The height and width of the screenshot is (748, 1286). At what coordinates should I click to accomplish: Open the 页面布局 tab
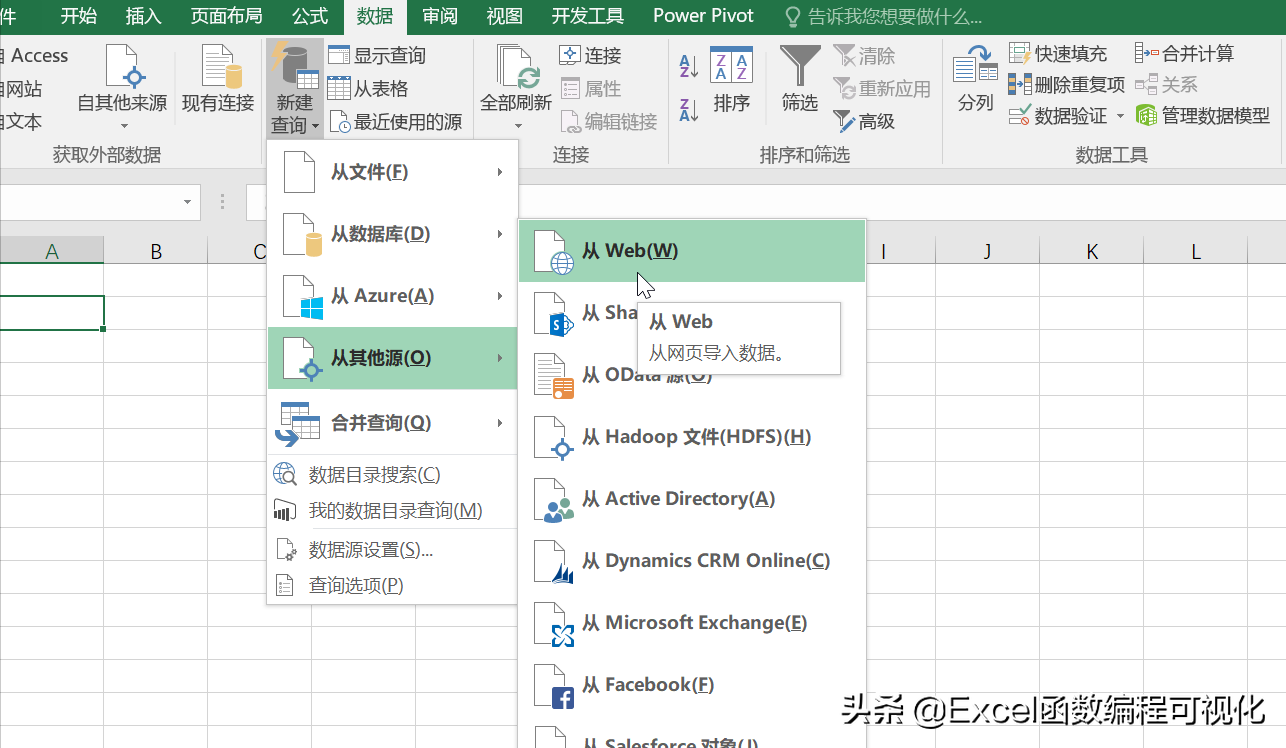(x=226, y=16)
